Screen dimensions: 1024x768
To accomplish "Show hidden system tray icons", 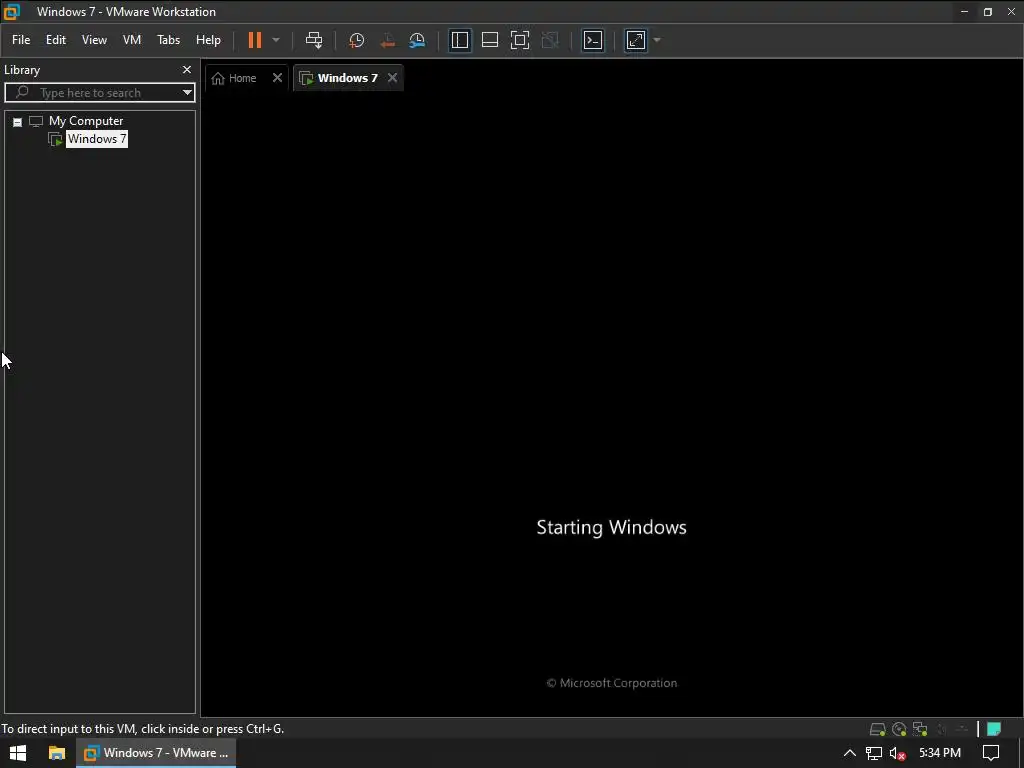I will click(x=850, y=753).
